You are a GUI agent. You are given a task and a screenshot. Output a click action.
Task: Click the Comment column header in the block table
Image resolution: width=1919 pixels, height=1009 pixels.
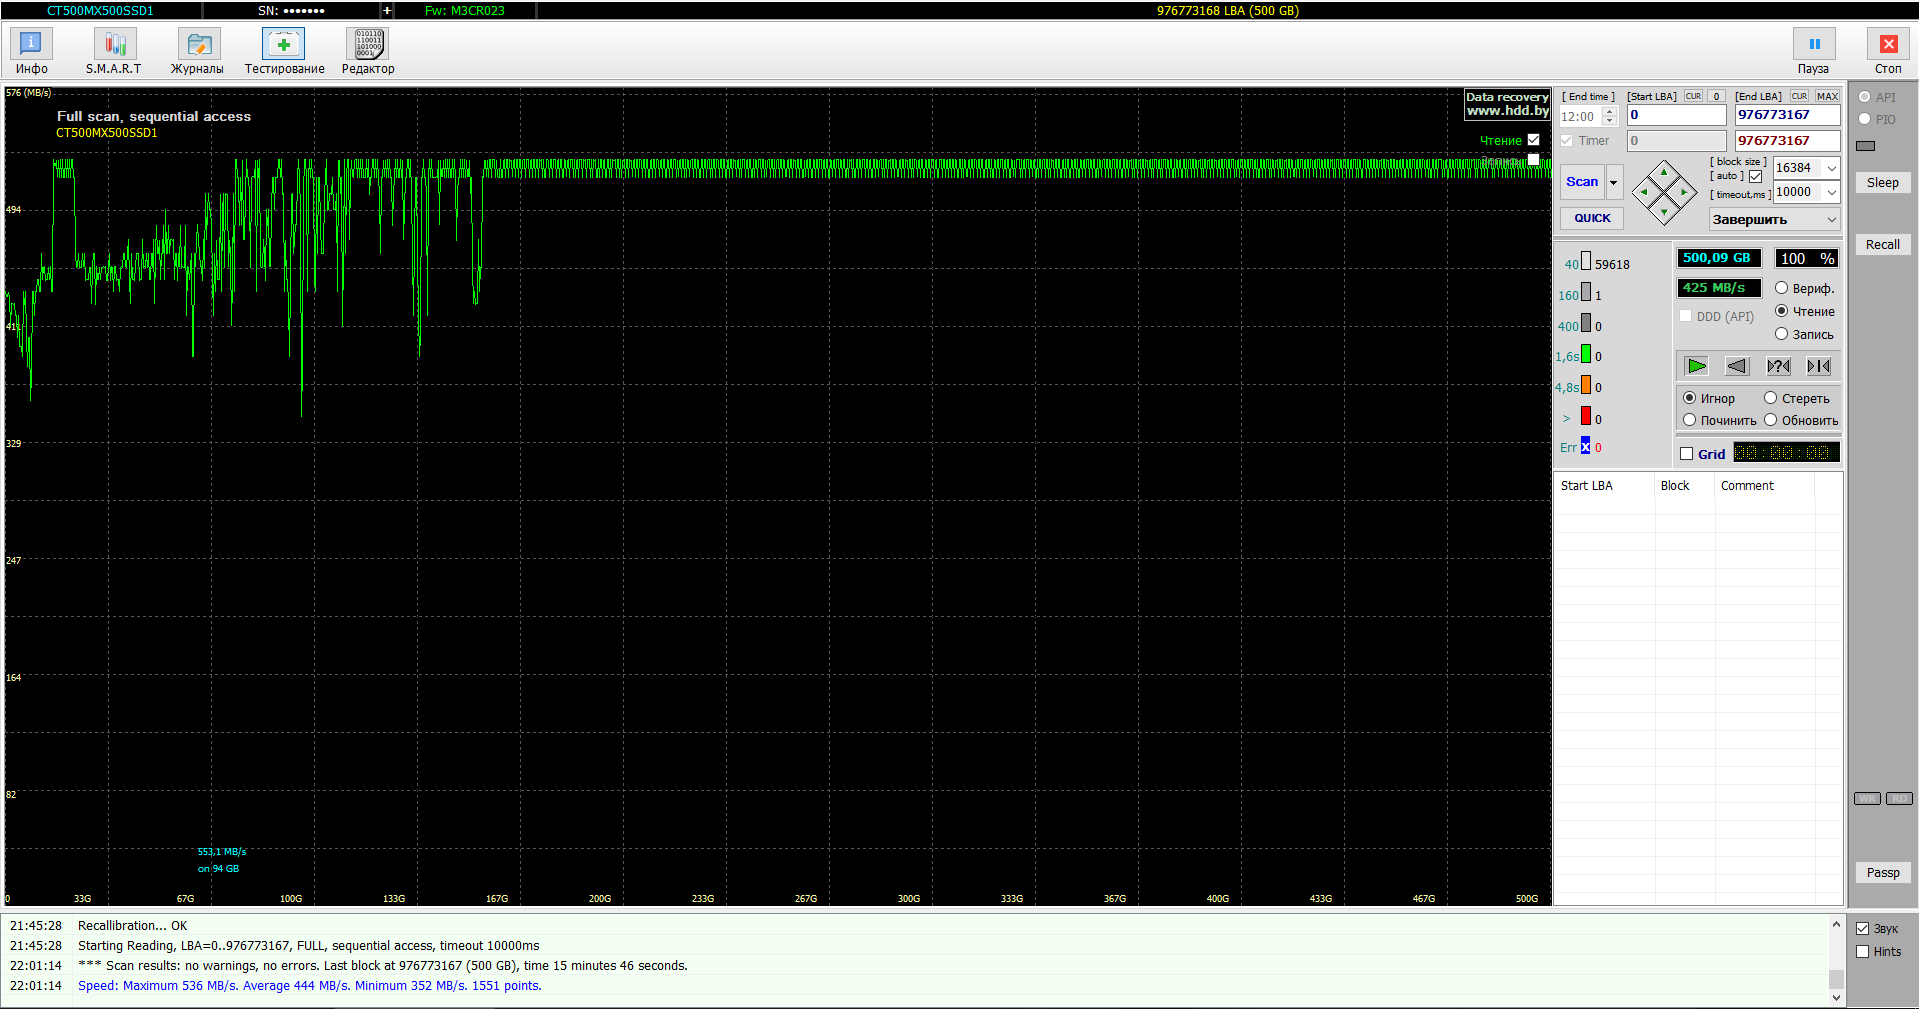(x=1765, y=486)
